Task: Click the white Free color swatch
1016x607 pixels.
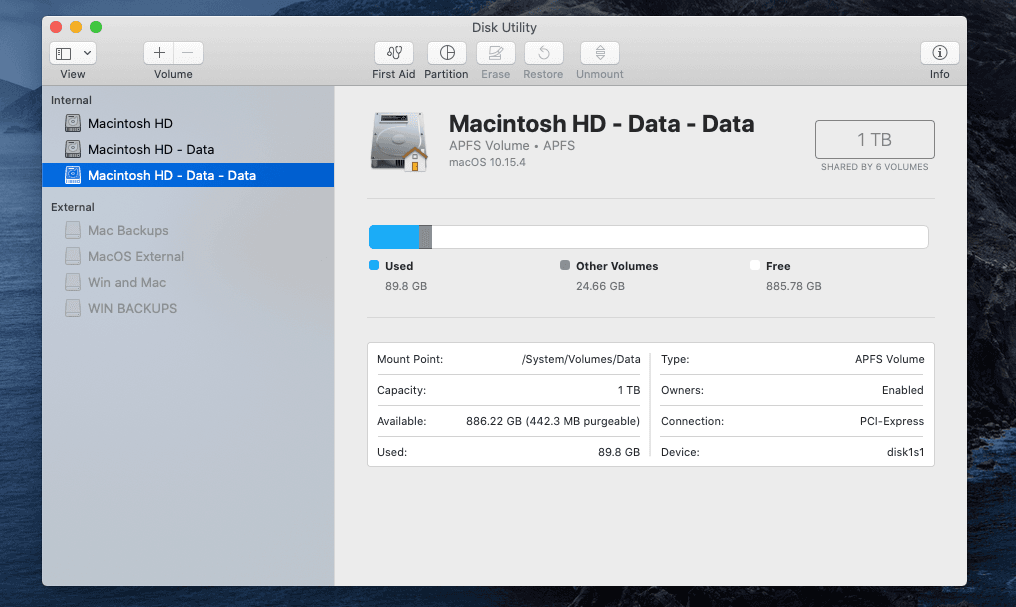Action: pyautogui.click(x=755, y=265)
